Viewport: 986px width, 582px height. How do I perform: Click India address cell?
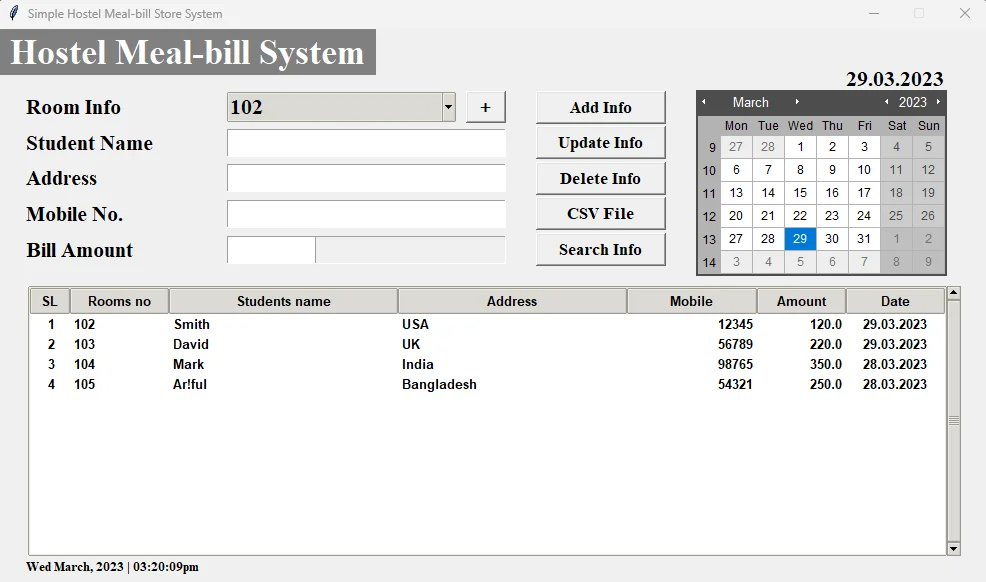click(418, 365)
